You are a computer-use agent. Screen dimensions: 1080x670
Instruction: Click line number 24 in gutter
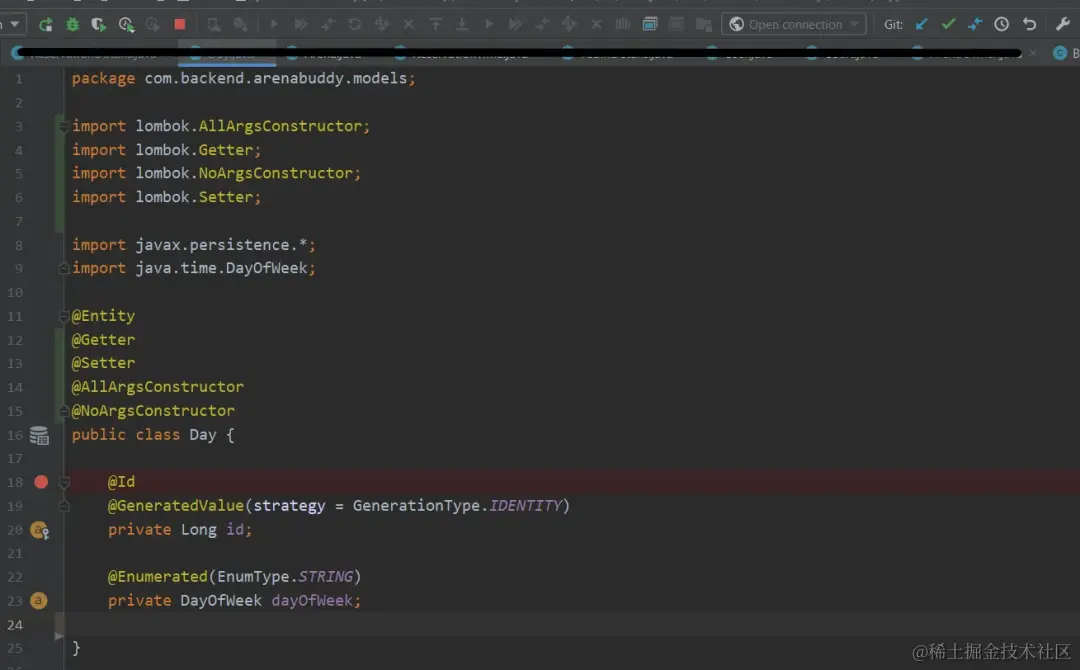coord(15,625)
